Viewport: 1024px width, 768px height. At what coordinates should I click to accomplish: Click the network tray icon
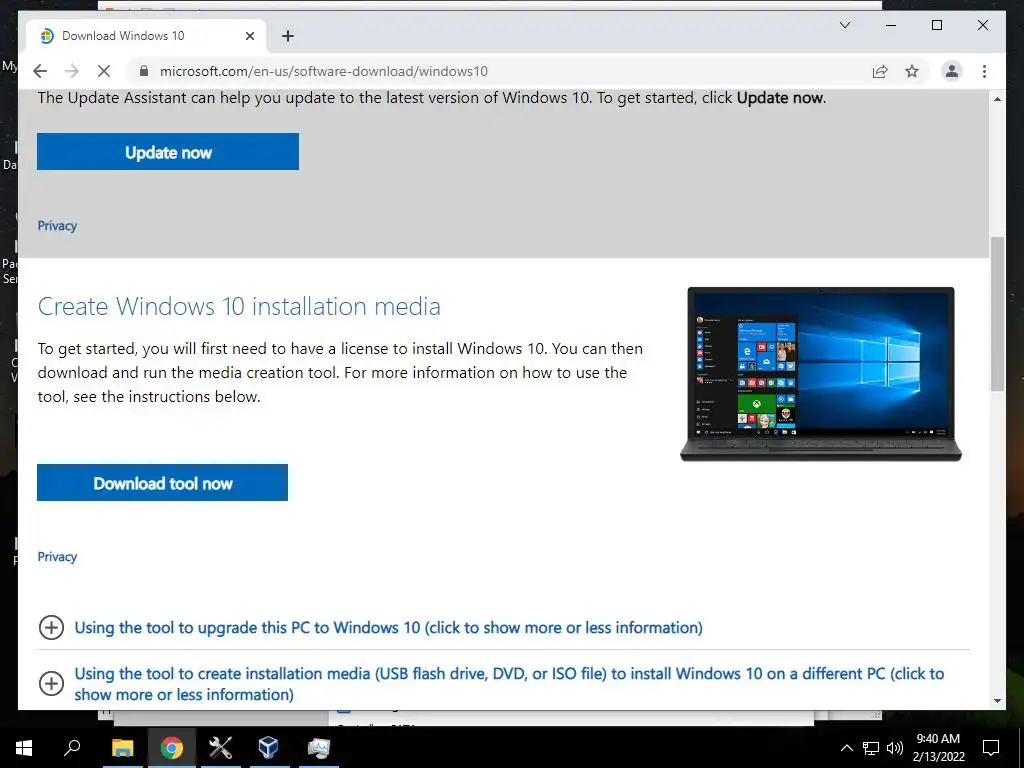click(x=871, y=748)
